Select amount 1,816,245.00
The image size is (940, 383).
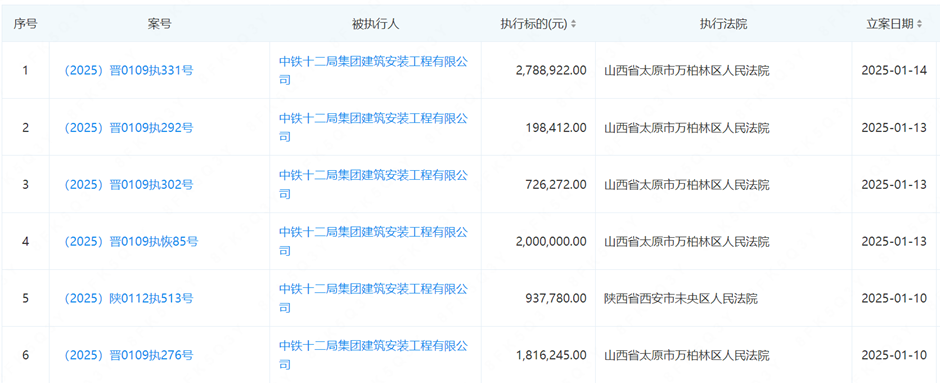coord(551,355)
